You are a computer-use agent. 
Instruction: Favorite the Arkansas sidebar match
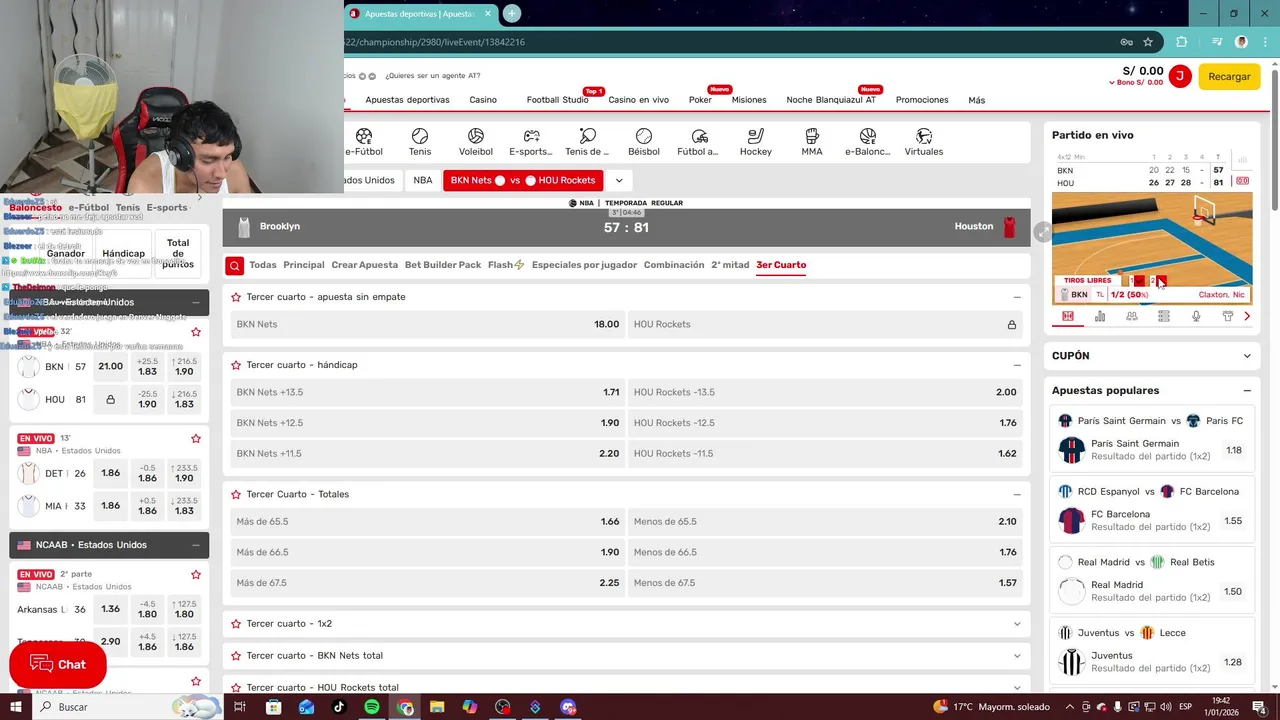[196, 574]
